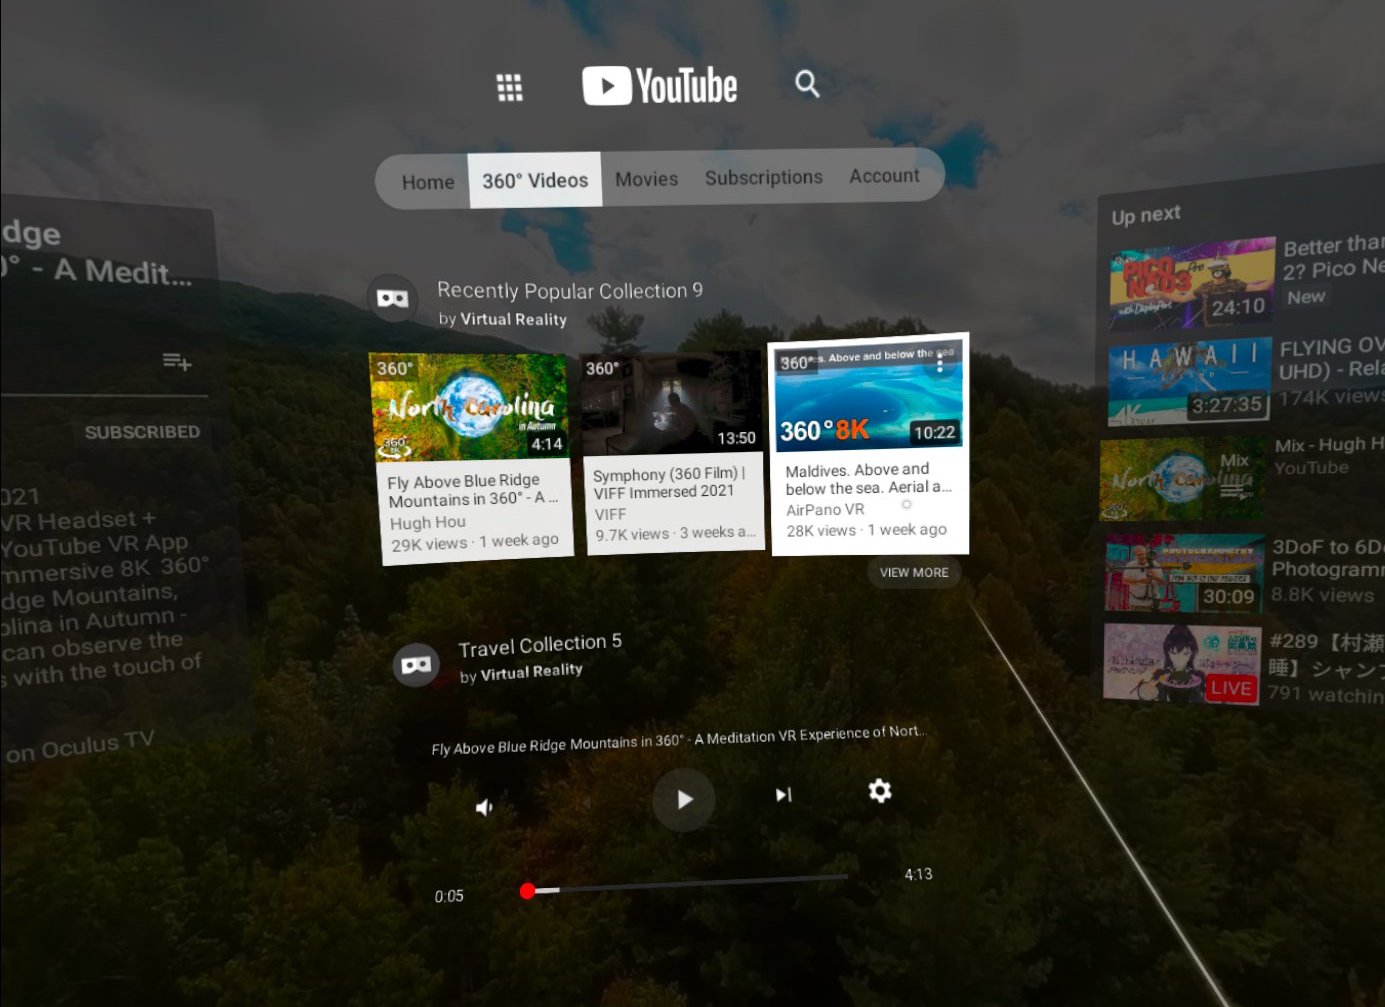Open search with the magnifier icon

[806, 84]
